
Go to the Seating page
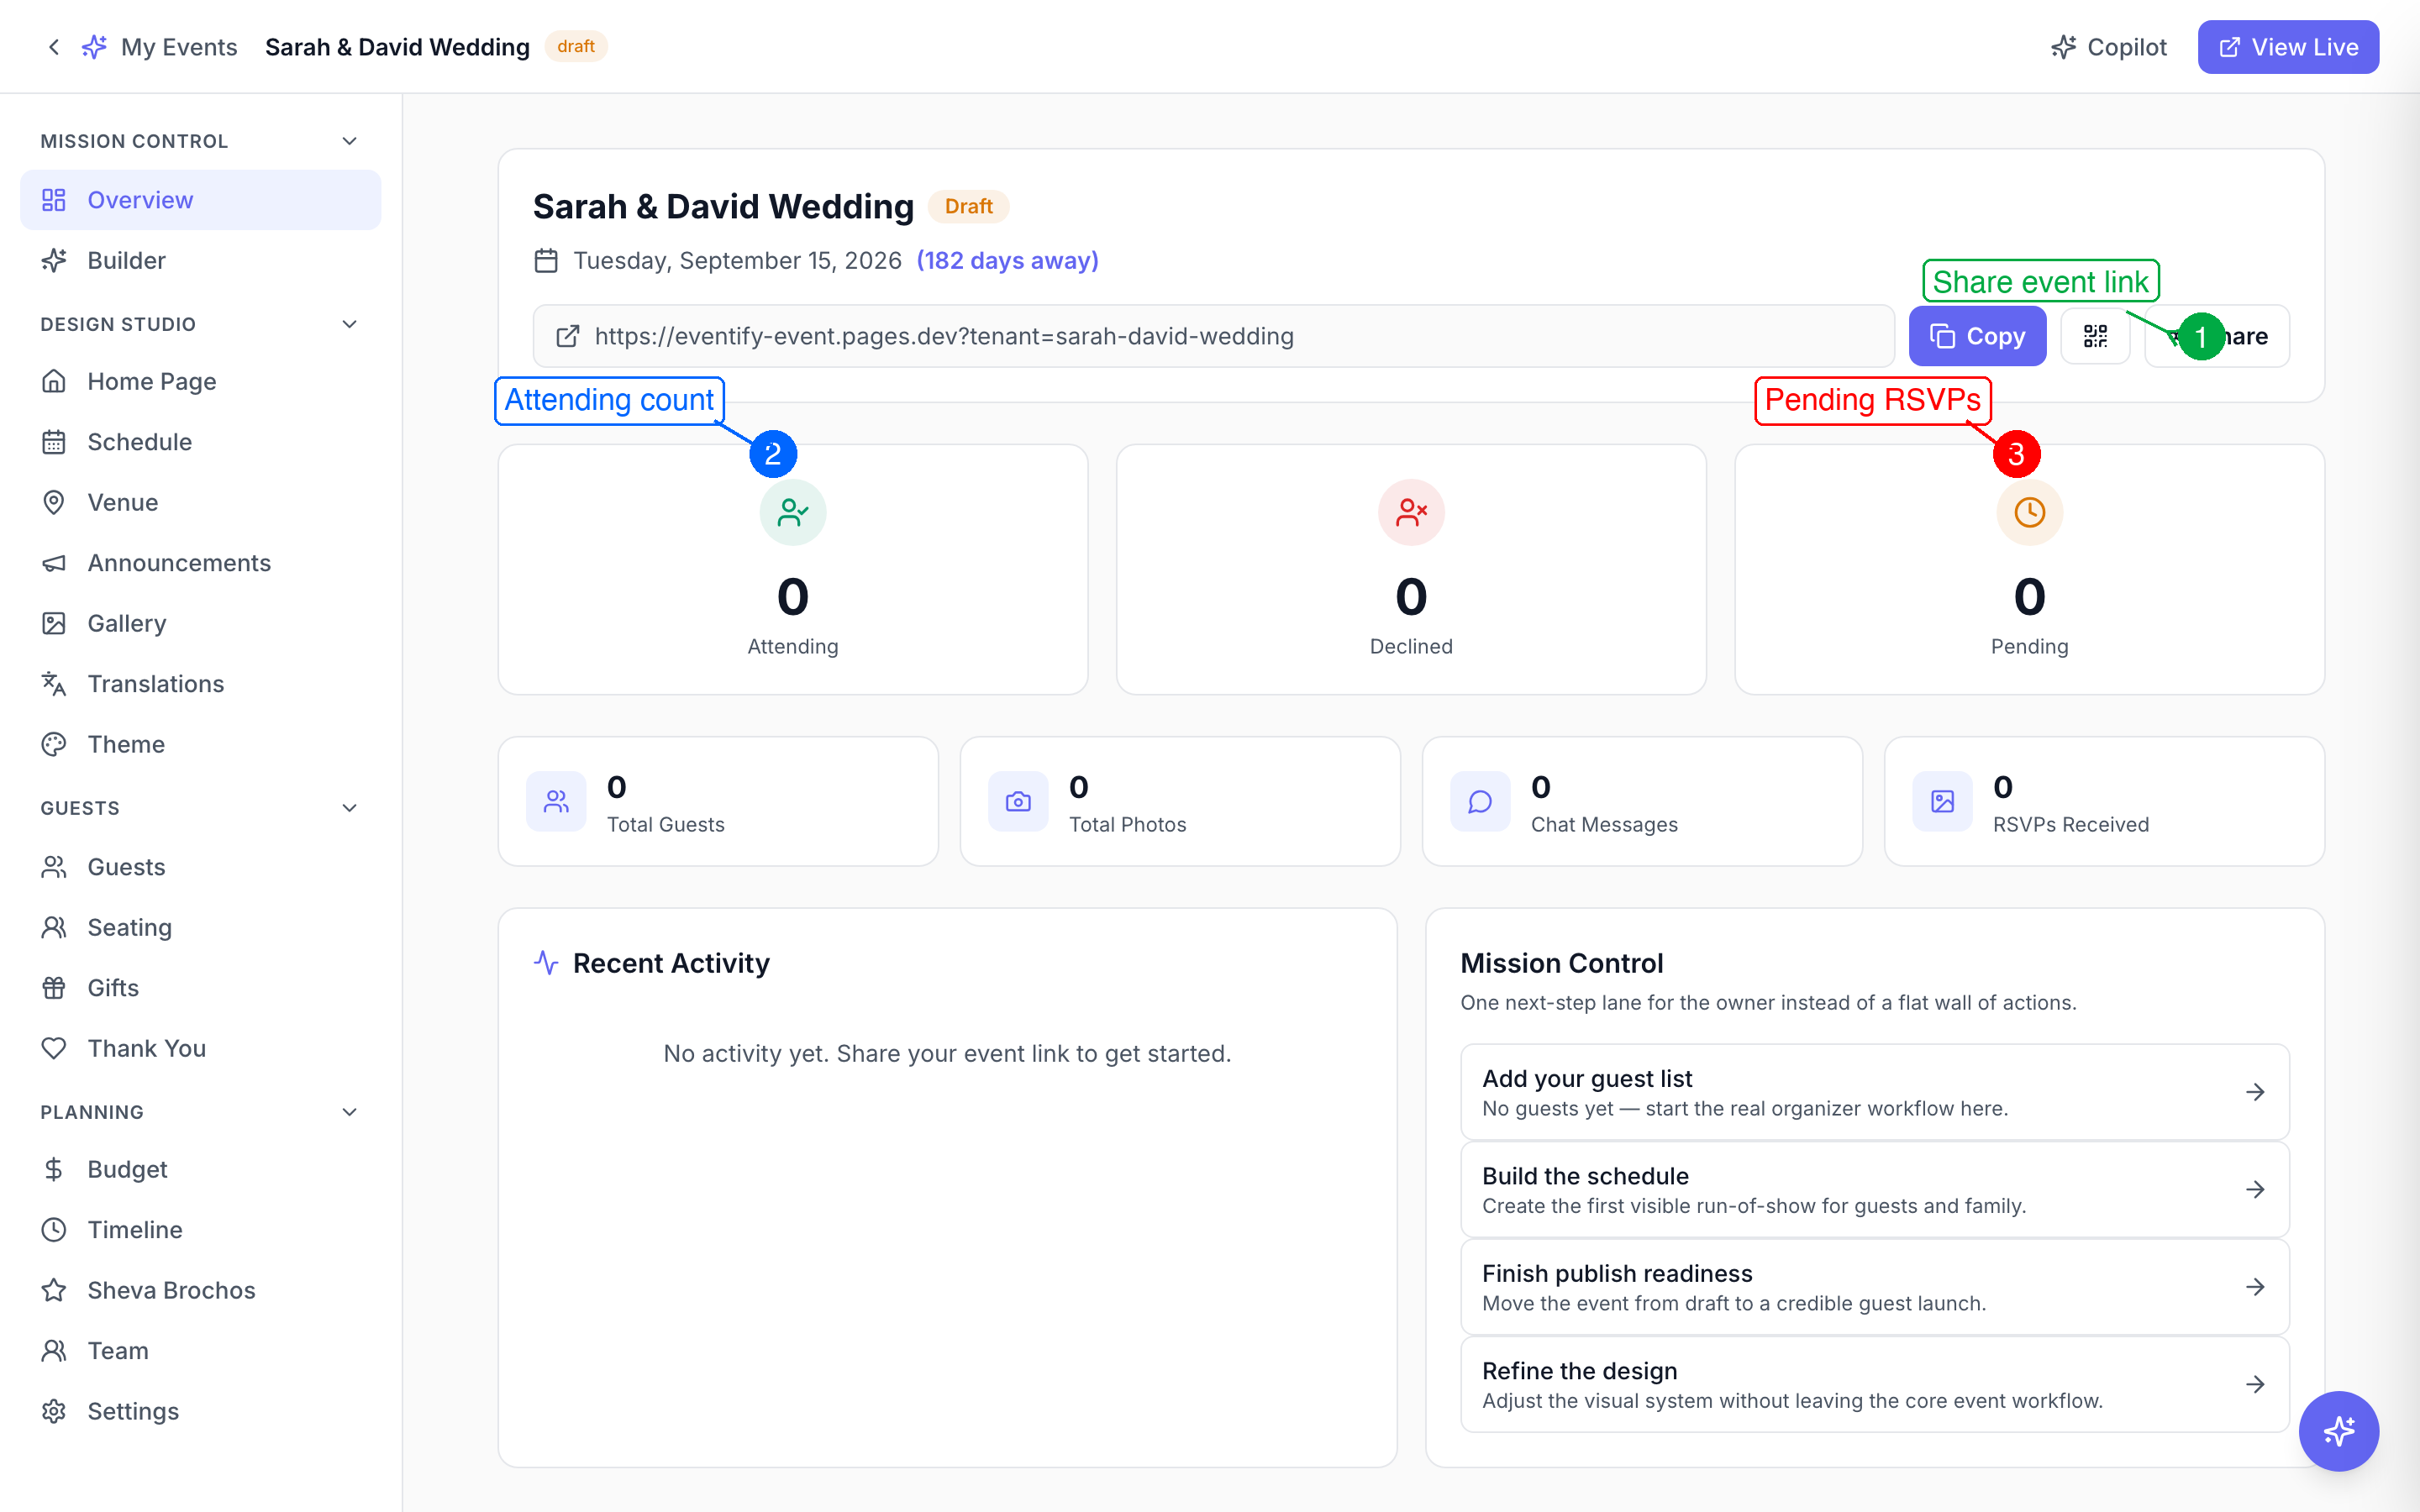129,927
